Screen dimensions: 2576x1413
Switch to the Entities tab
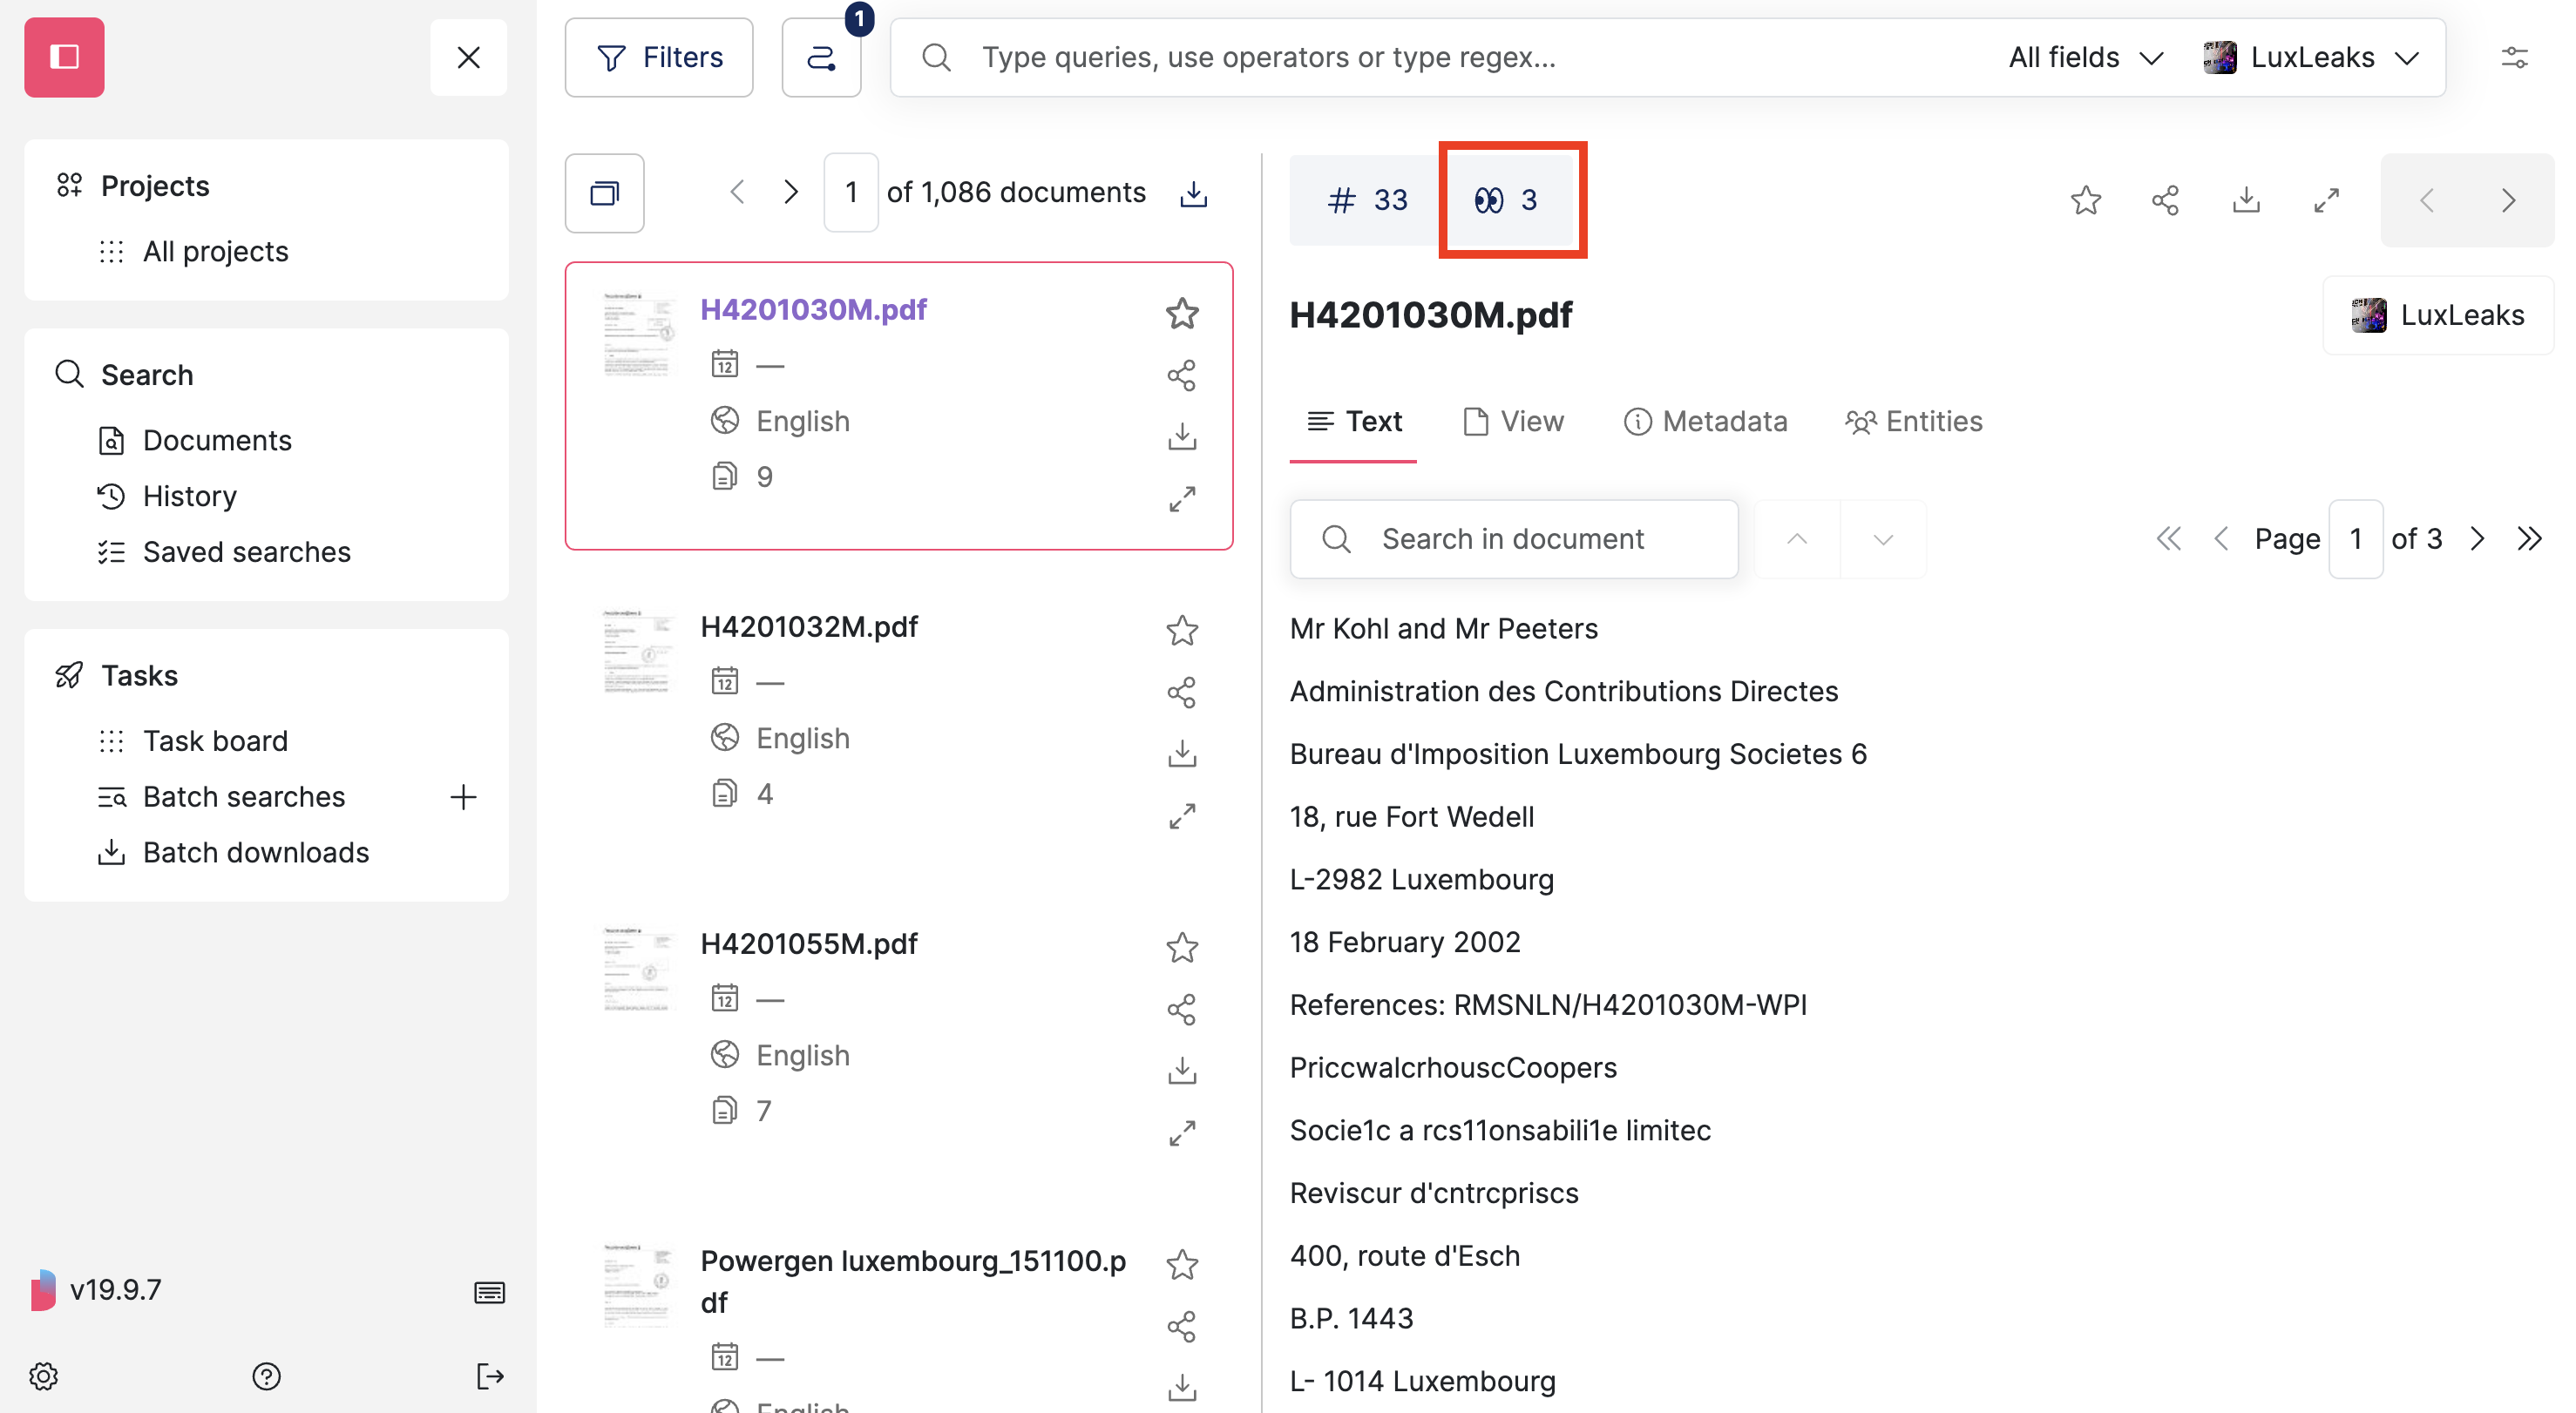click(x=1914, y=422)
